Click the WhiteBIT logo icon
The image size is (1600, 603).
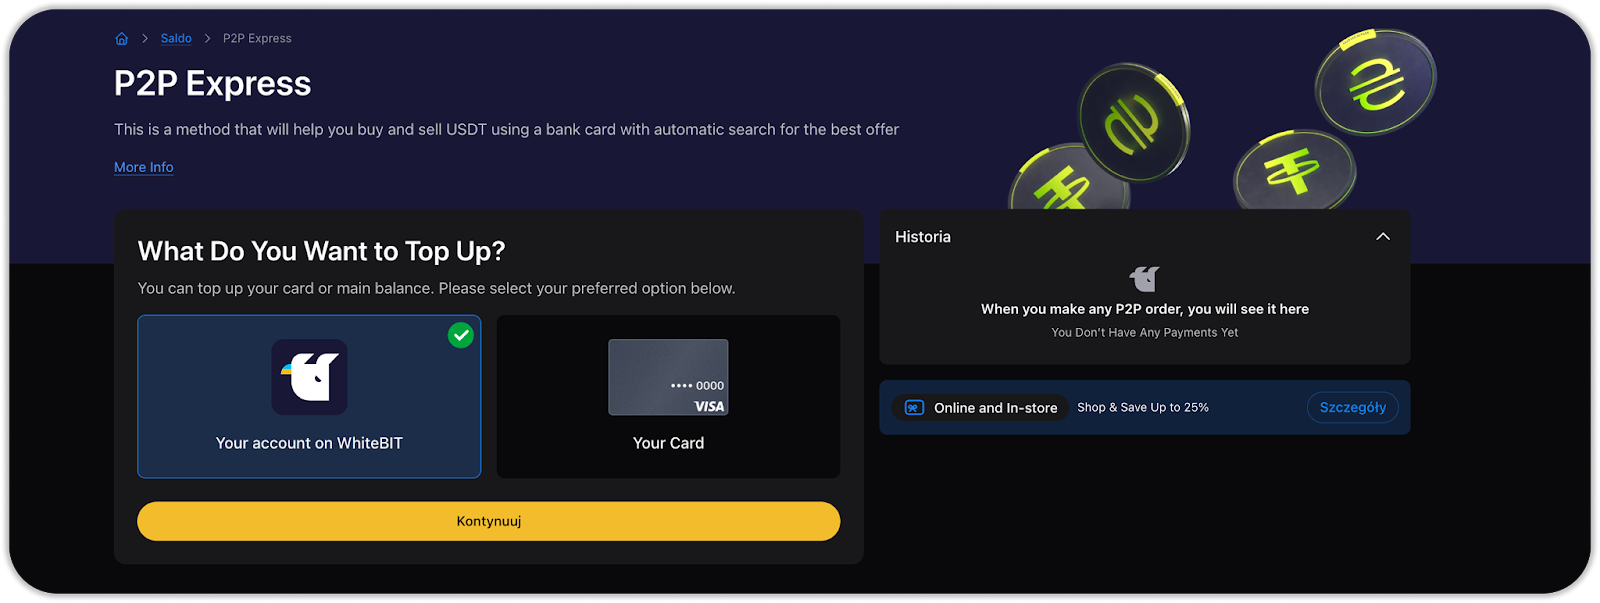[x=310, y=377]
